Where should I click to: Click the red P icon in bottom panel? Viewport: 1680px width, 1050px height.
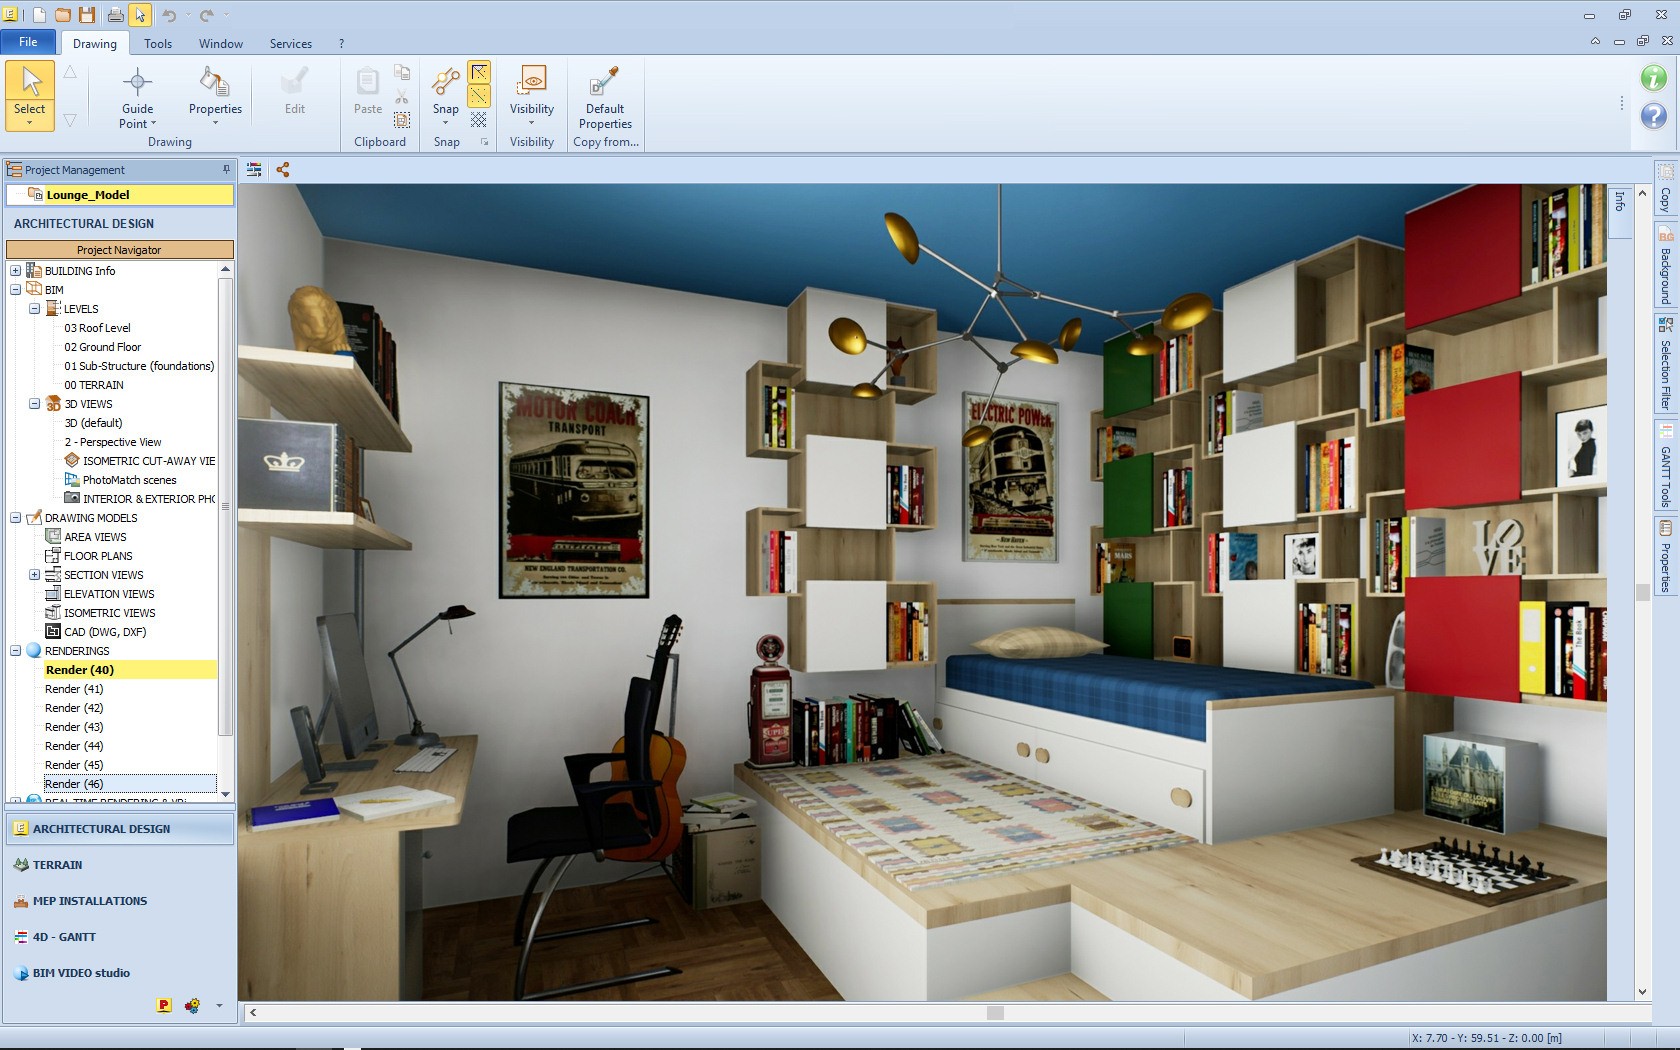[x=164, y=1005]
